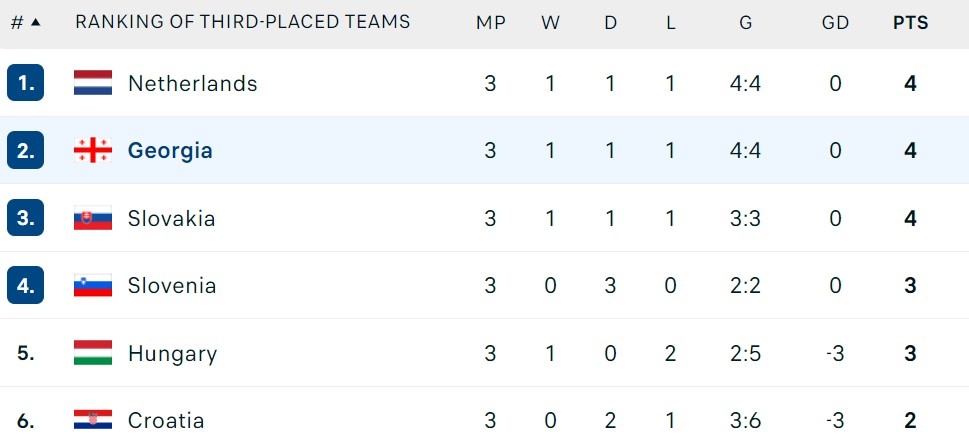The width and height of the screenshot is (969, 444).
Task: Click the MP column header
Action: point(490,23)
